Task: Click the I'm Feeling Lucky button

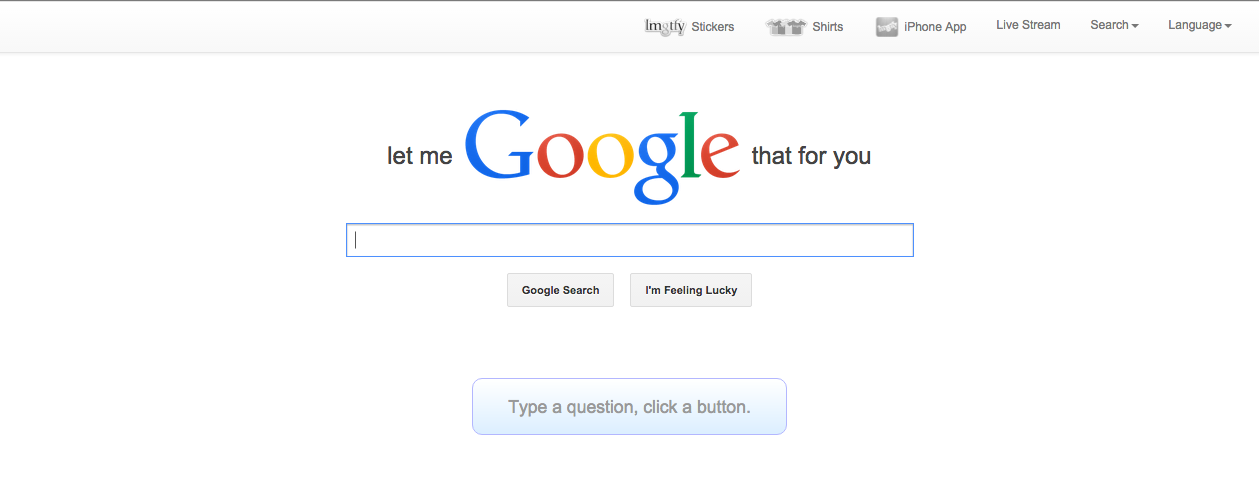Action: (691, 290)
